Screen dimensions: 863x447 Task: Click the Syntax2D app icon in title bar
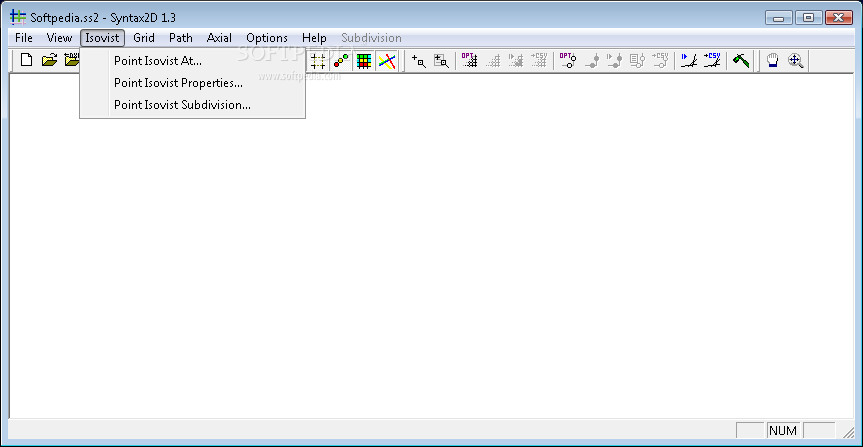[x=18, y=17]
